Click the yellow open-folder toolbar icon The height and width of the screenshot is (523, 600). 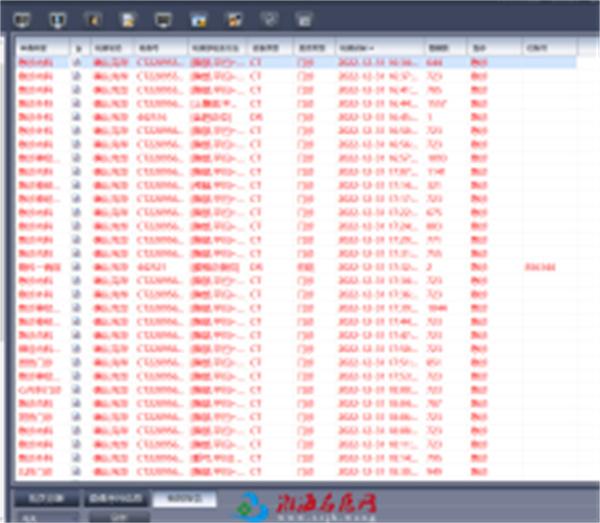point(234,19)
